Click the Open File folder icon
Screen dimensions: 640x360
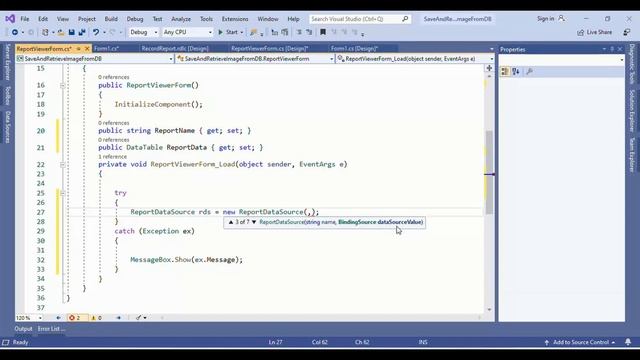click(61, 32)
